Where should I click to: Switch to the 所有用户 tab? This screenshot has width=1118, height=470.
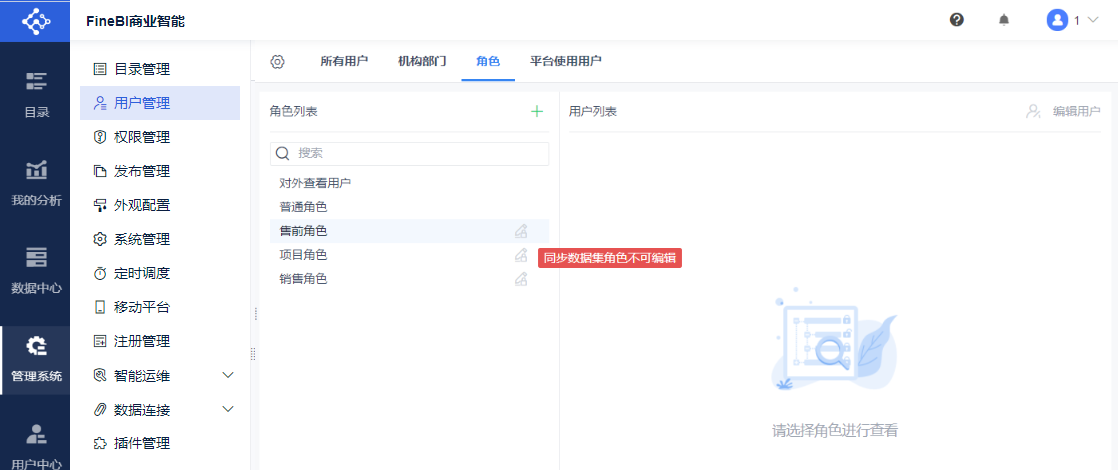tap(344, 61)
